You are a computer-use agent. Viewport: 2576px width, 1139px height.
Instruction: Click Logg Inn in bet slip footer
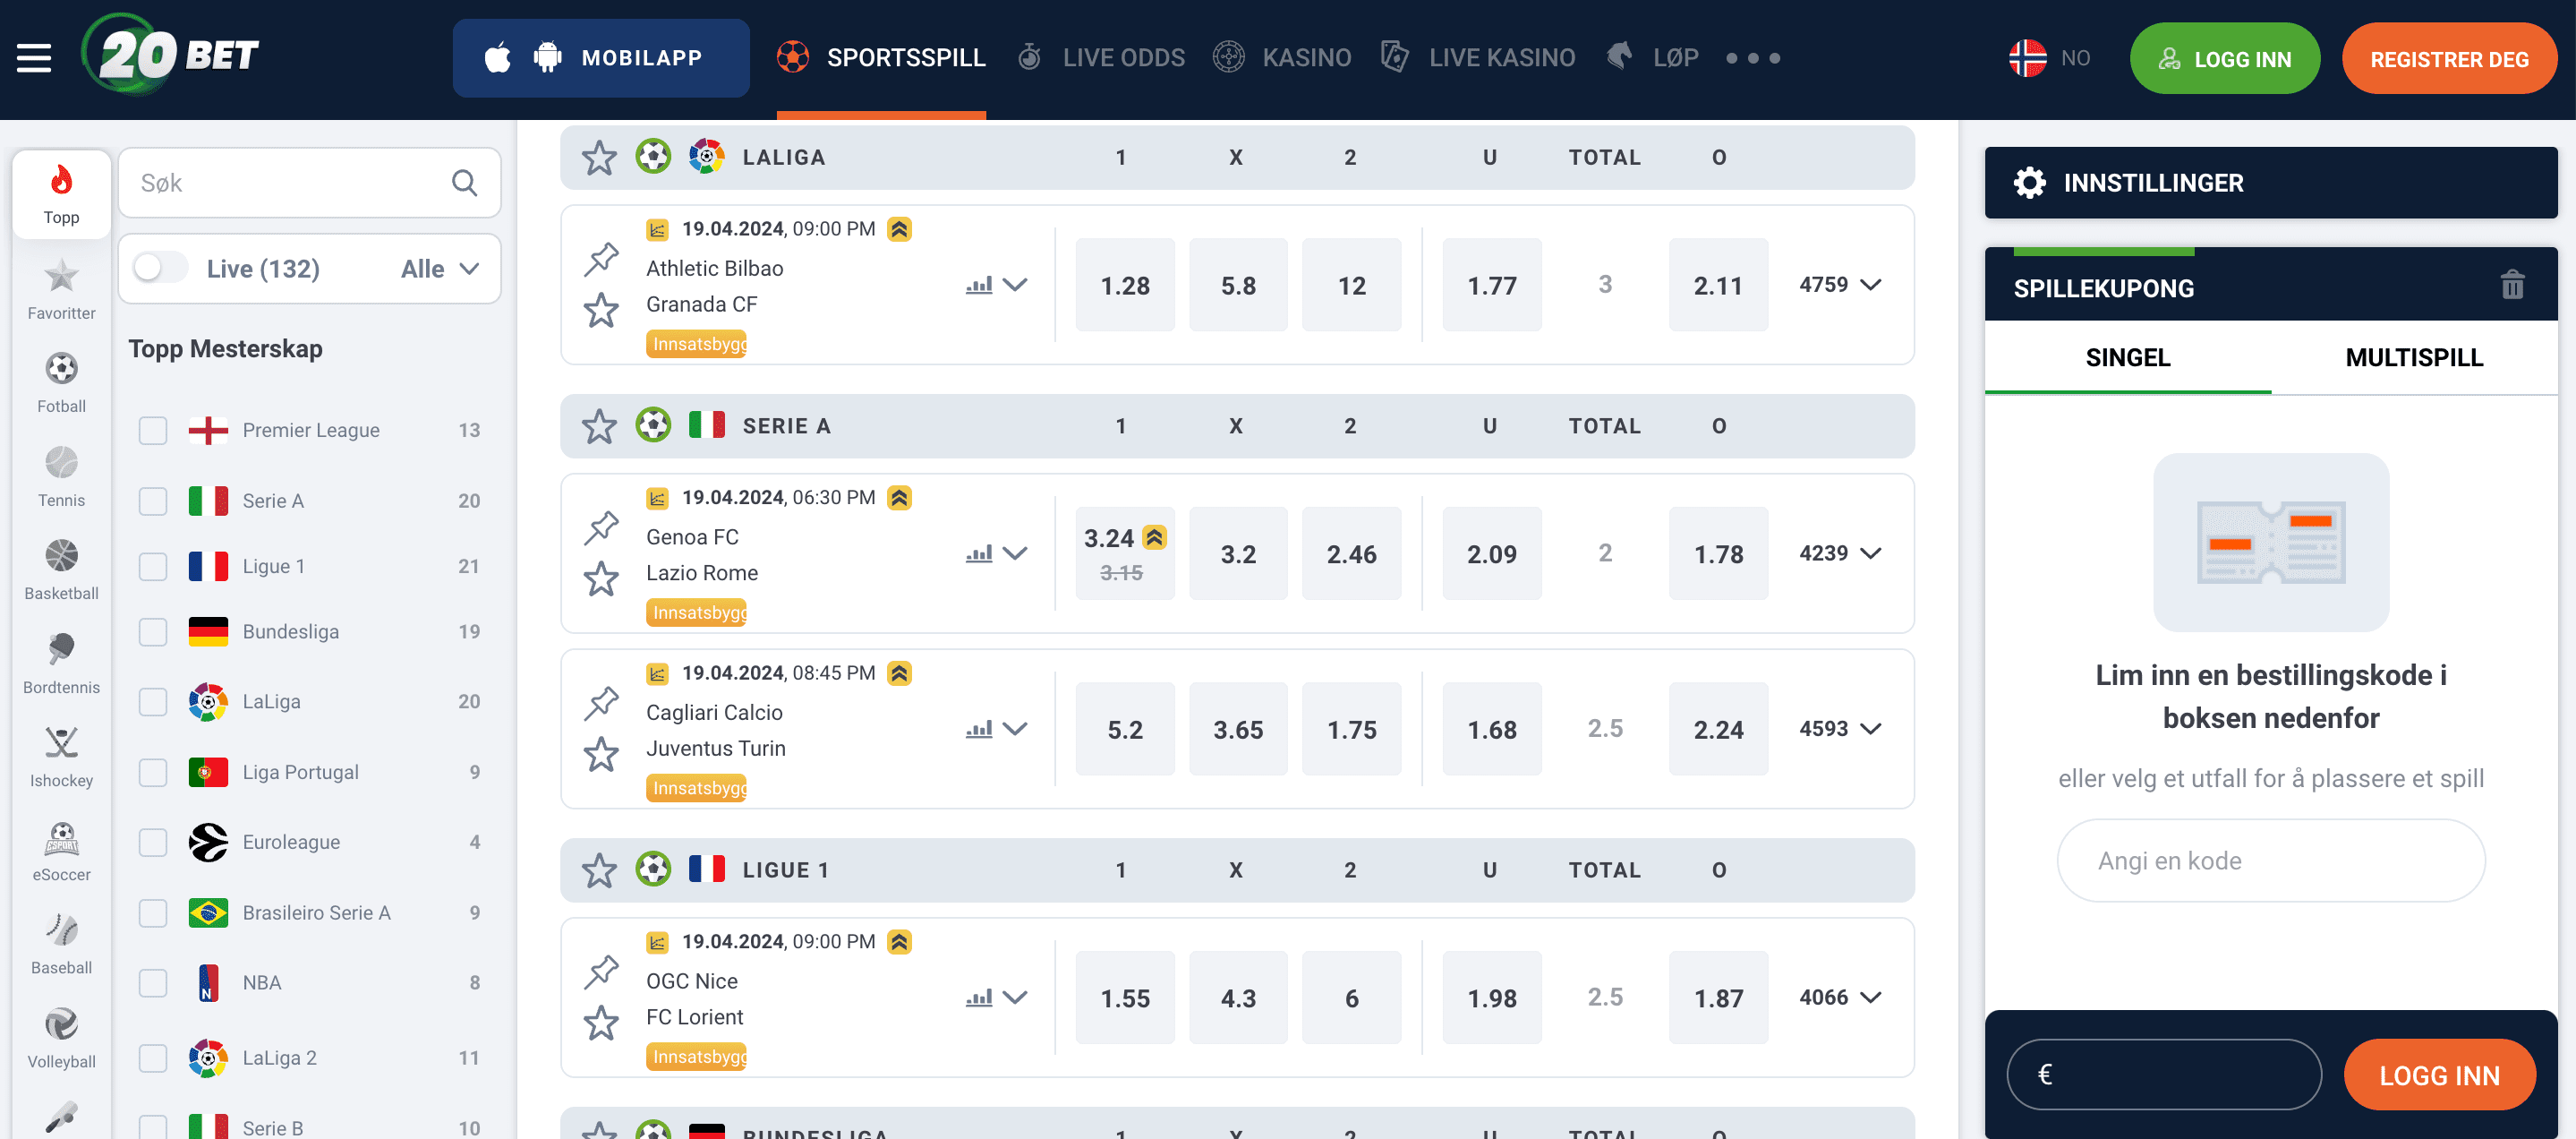(x=2439, y=1075)
